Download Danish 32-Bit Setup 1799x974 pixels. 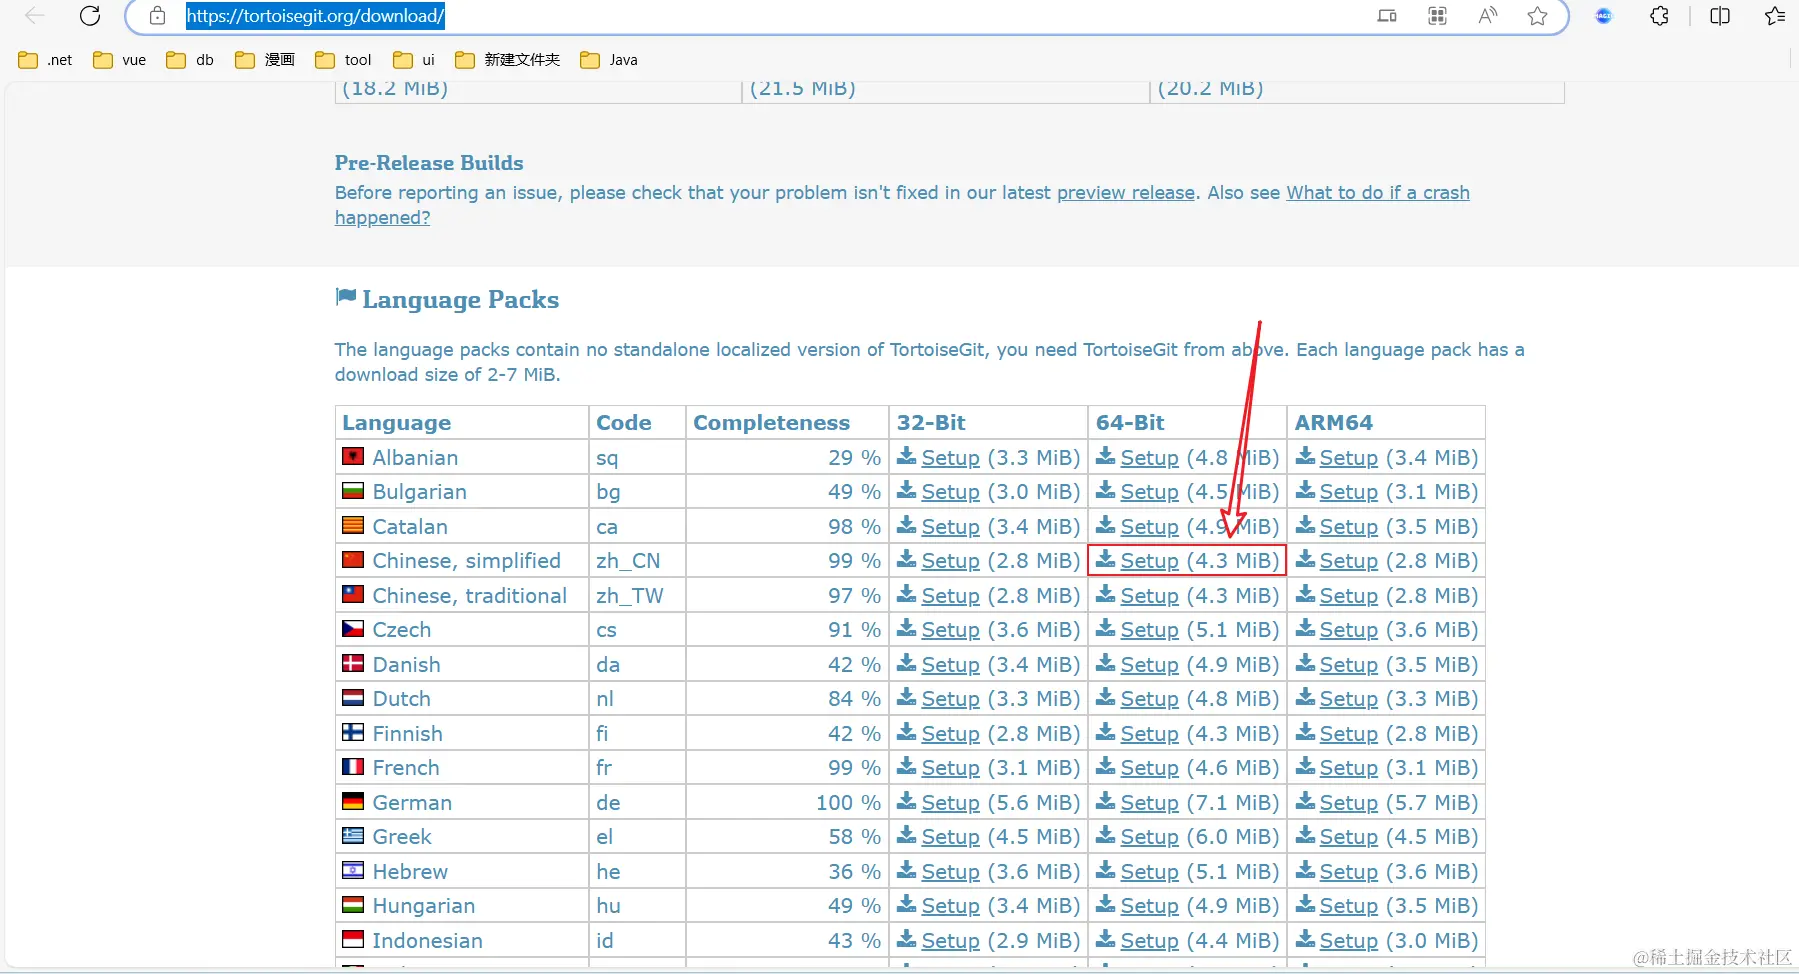pyautogui.click(x=951, y=665)
